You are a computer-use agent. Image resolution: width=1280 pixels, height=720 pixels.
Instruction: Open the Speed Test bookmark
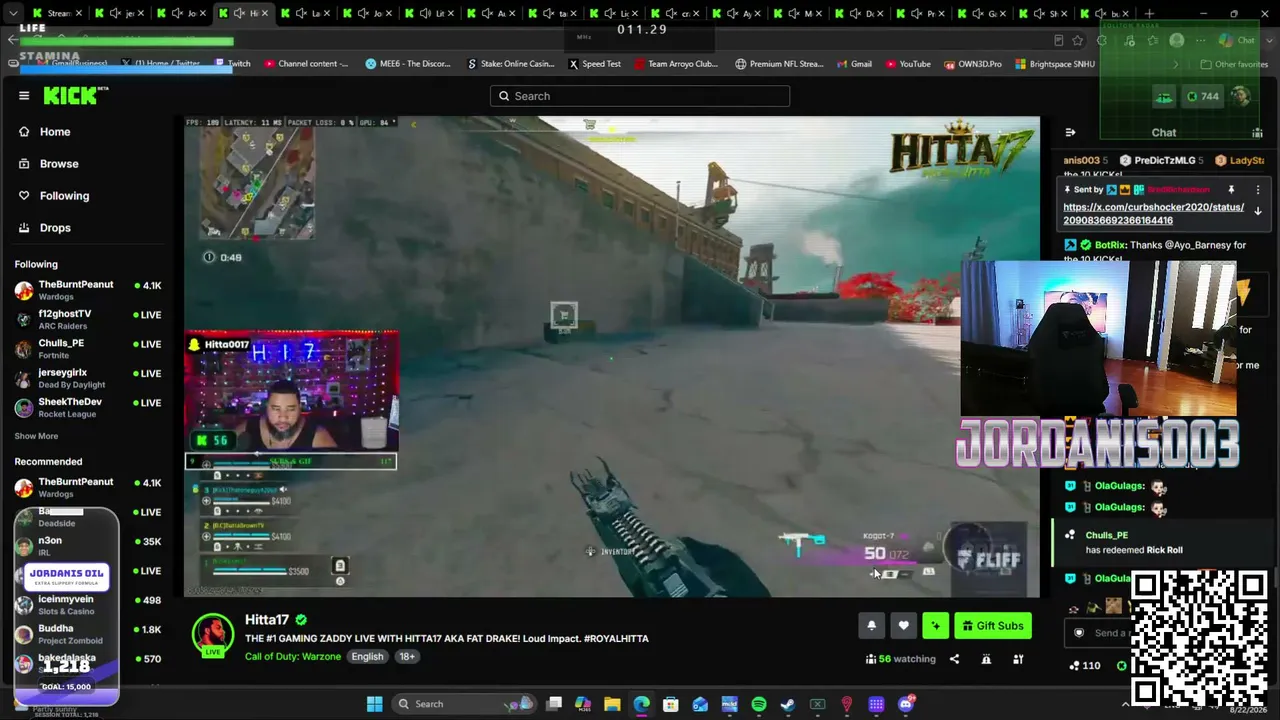tap(595, 64)
